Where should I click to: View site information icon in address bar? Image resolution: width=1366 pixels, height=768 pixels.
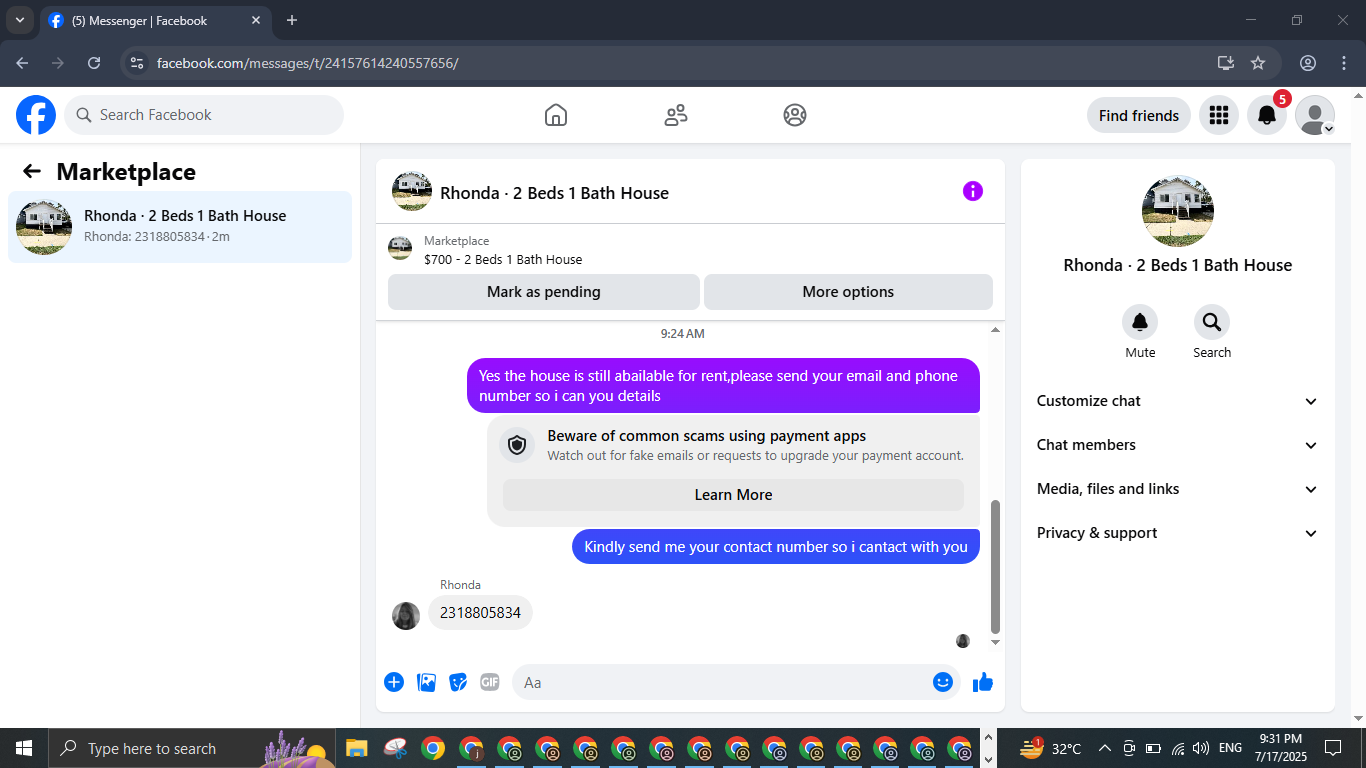138,63
